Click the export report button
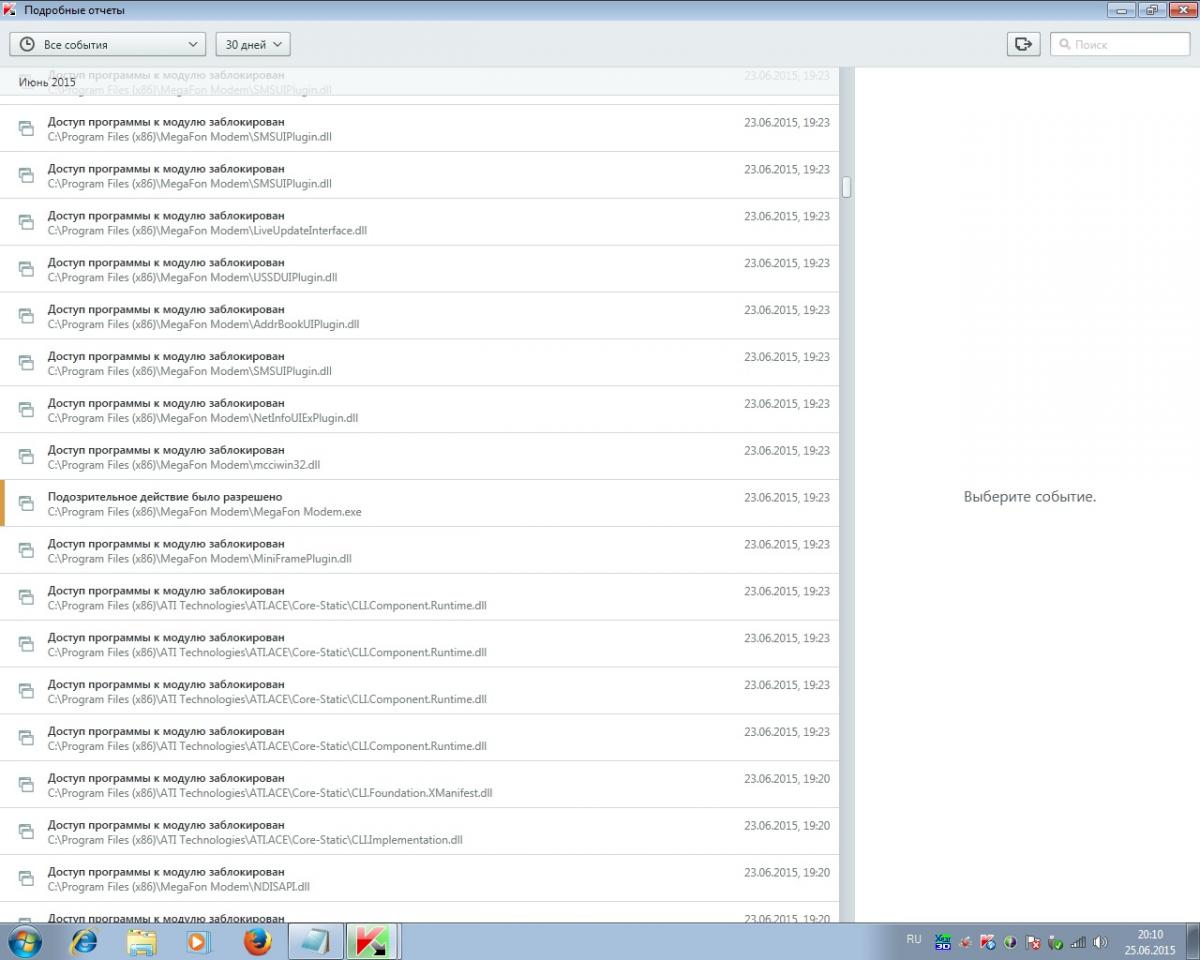This screenshot has width=1200, height=960. click(x=1023, y=44)
